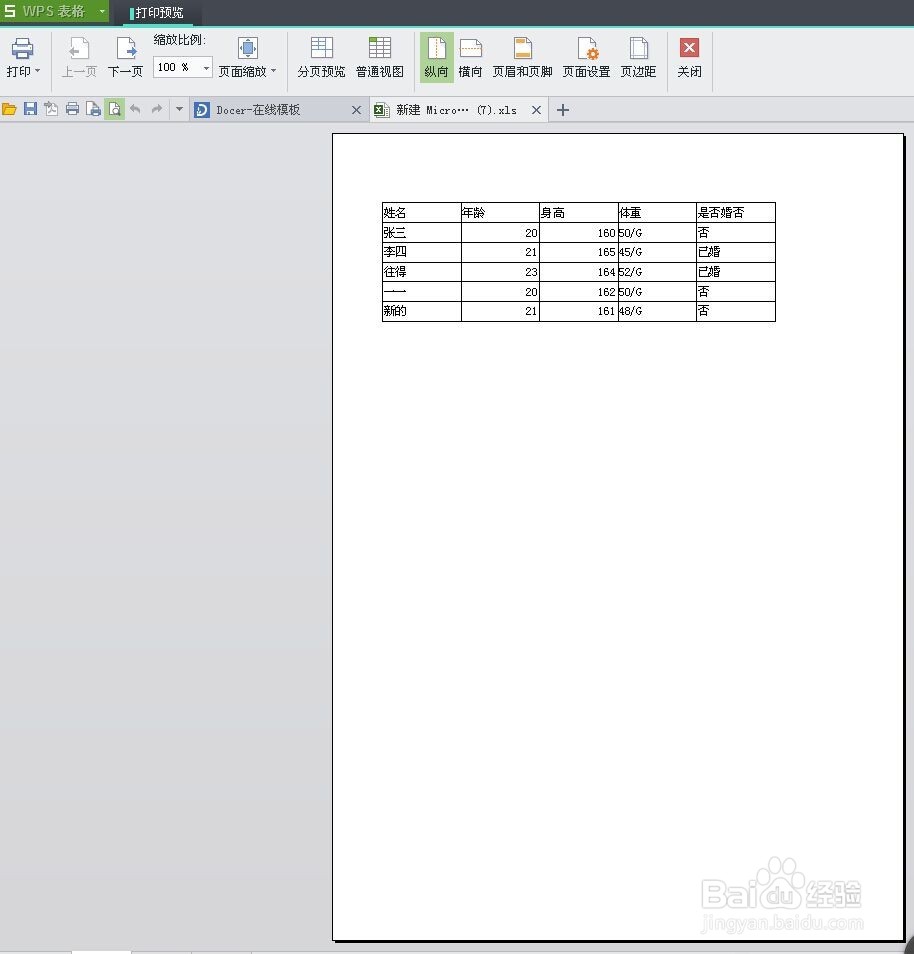Open the 打印 dropdown arrow
The width and height of the screenshot is (914, 954).
click(x=38, y=71)
